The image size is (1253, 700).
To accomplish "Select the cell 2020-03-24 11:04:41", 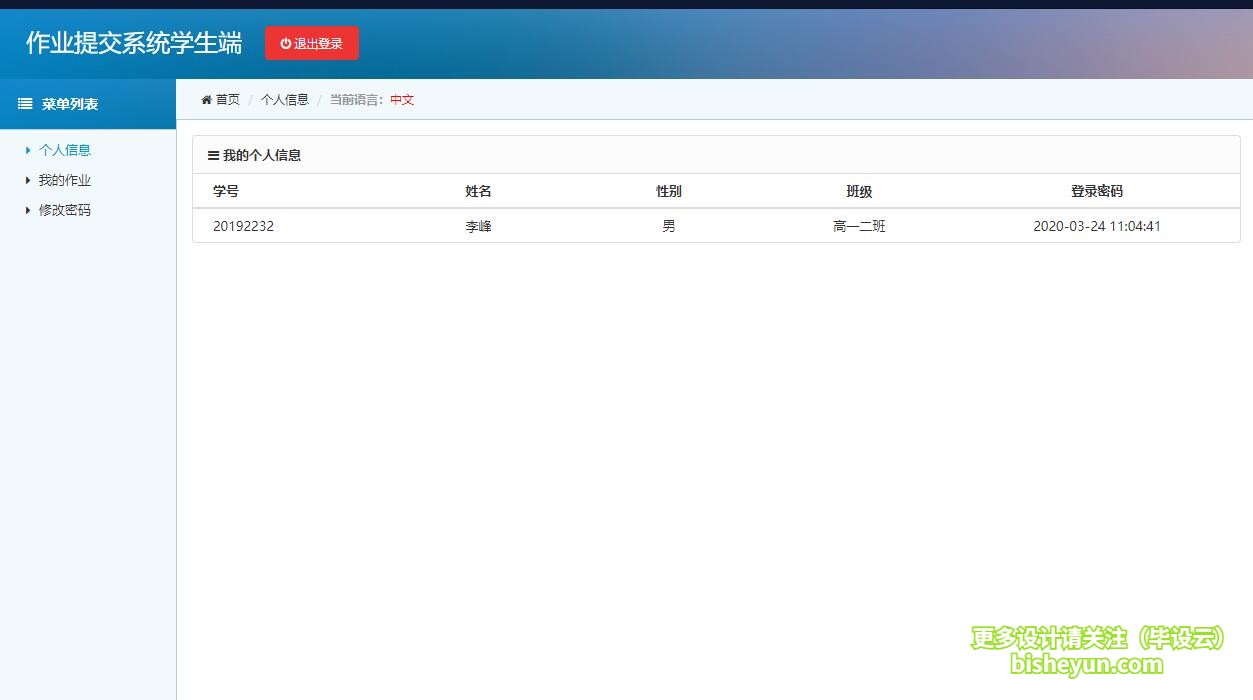I will (x=1097, y=226).
